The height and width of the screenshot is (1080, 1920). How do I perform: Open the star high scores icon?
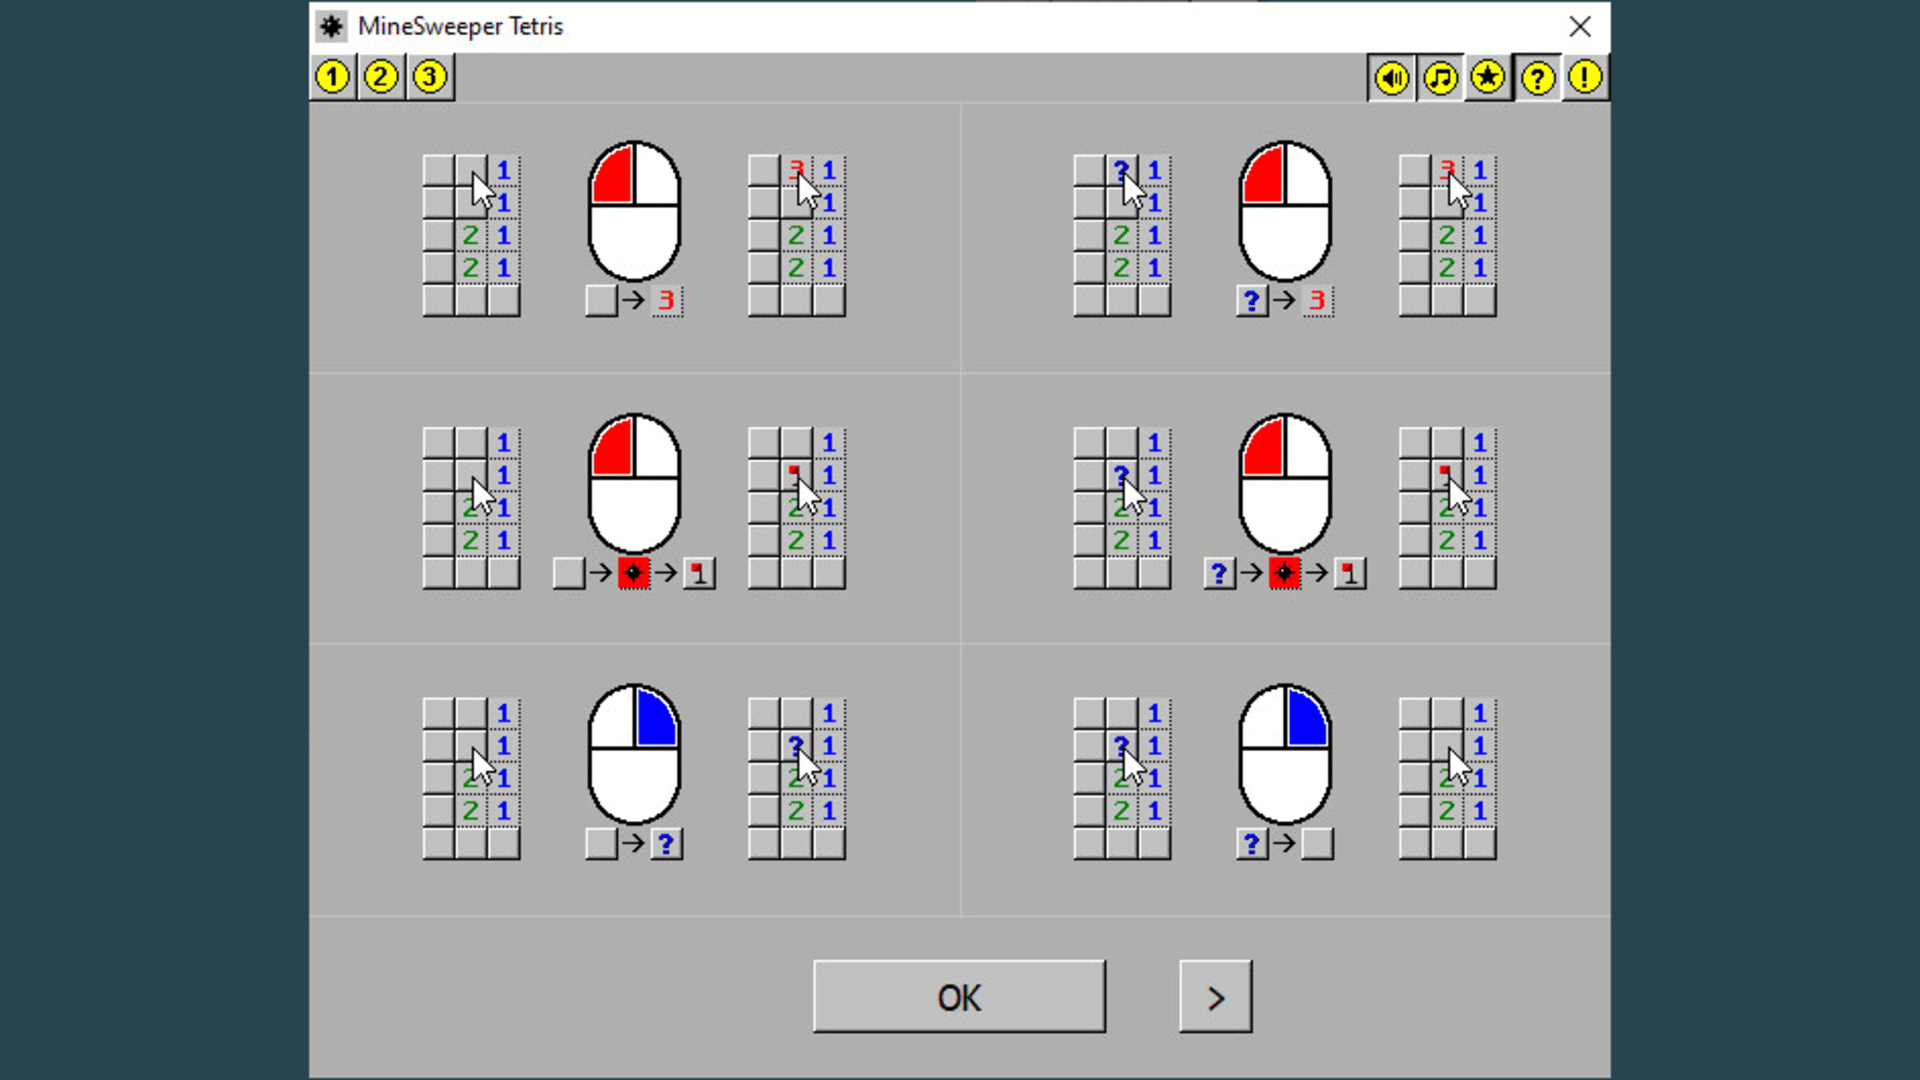[1488, 78]
